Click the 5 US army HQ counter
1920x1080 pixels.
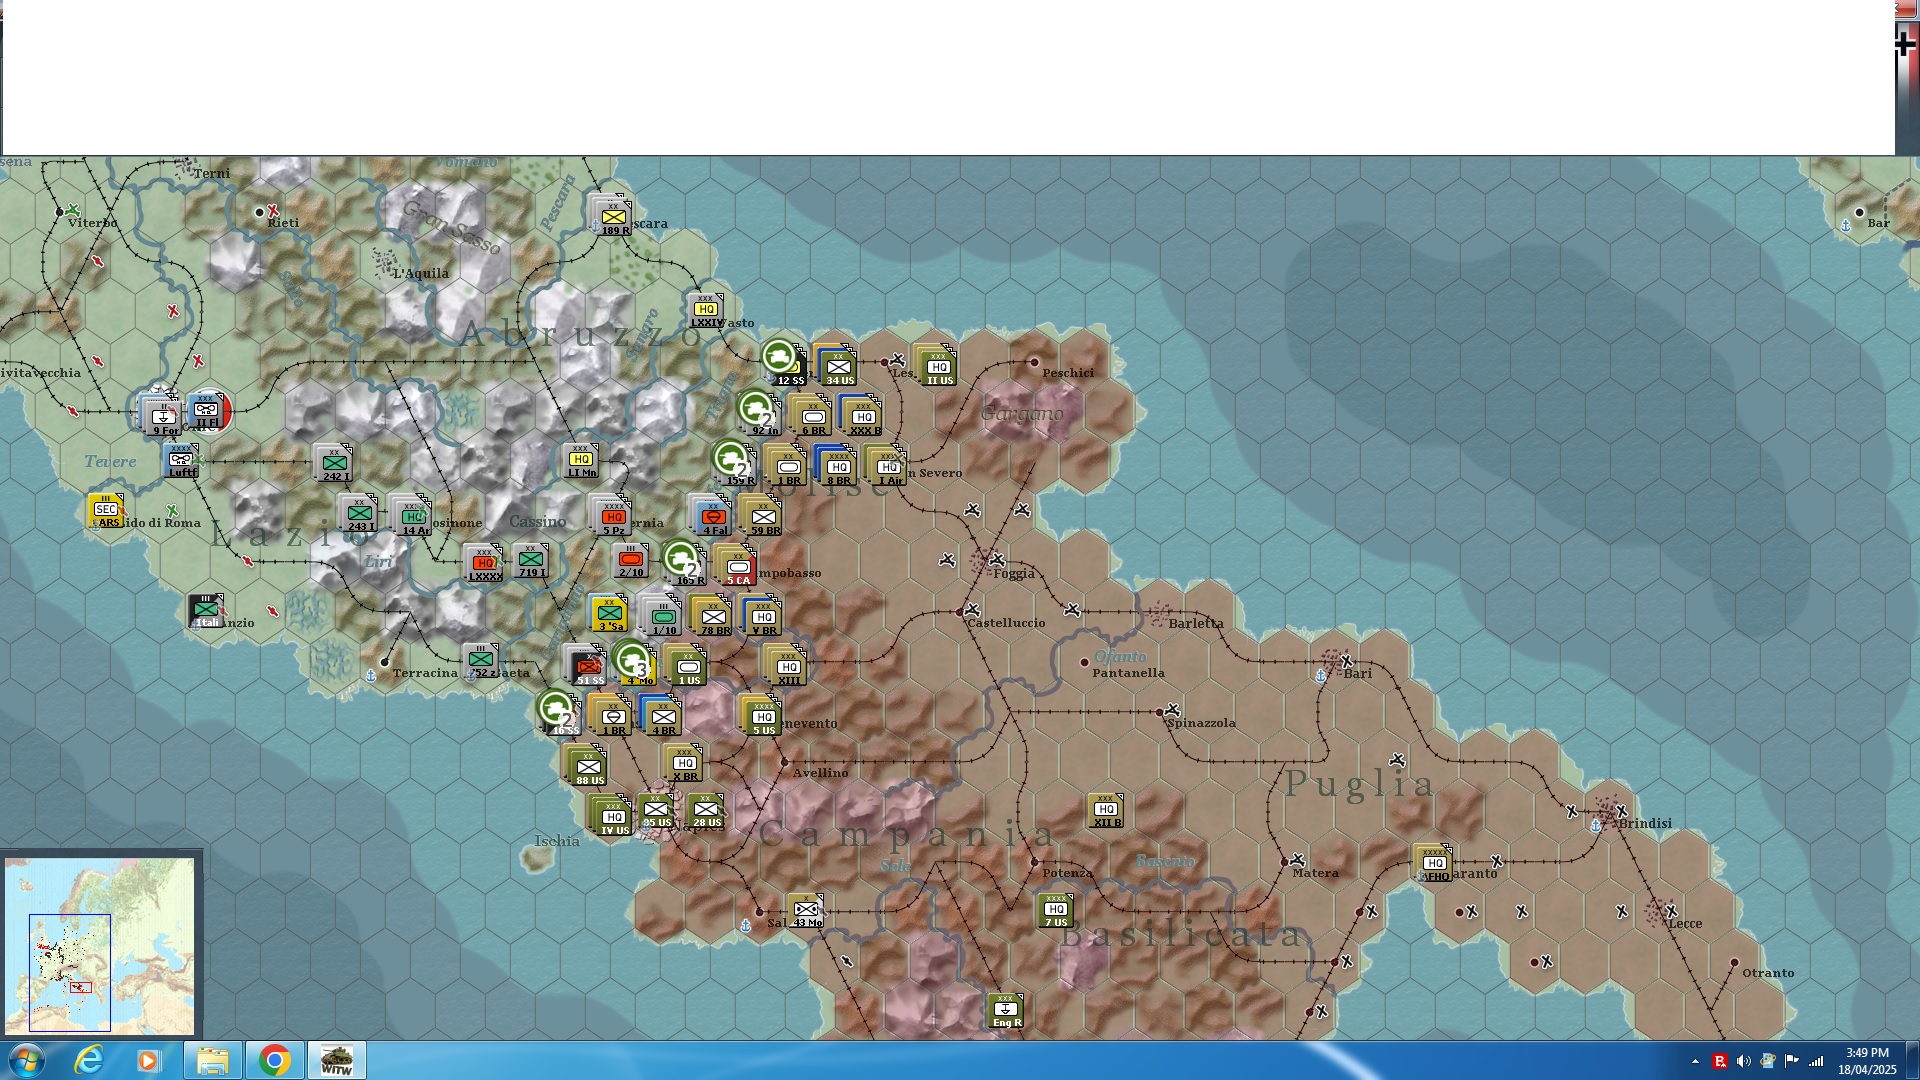click(x=764, y=716)
